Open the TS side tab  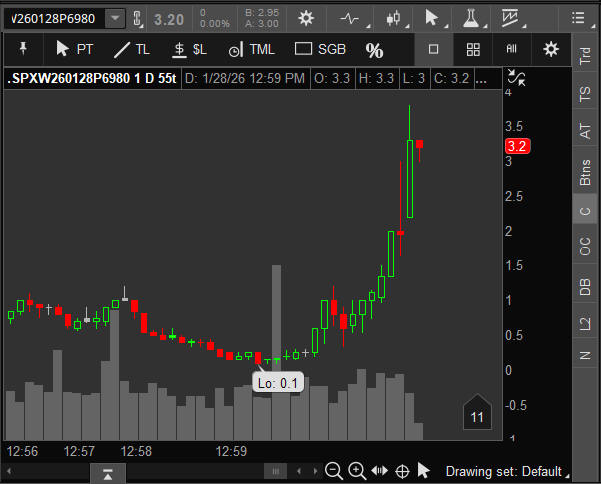[585, 94]
